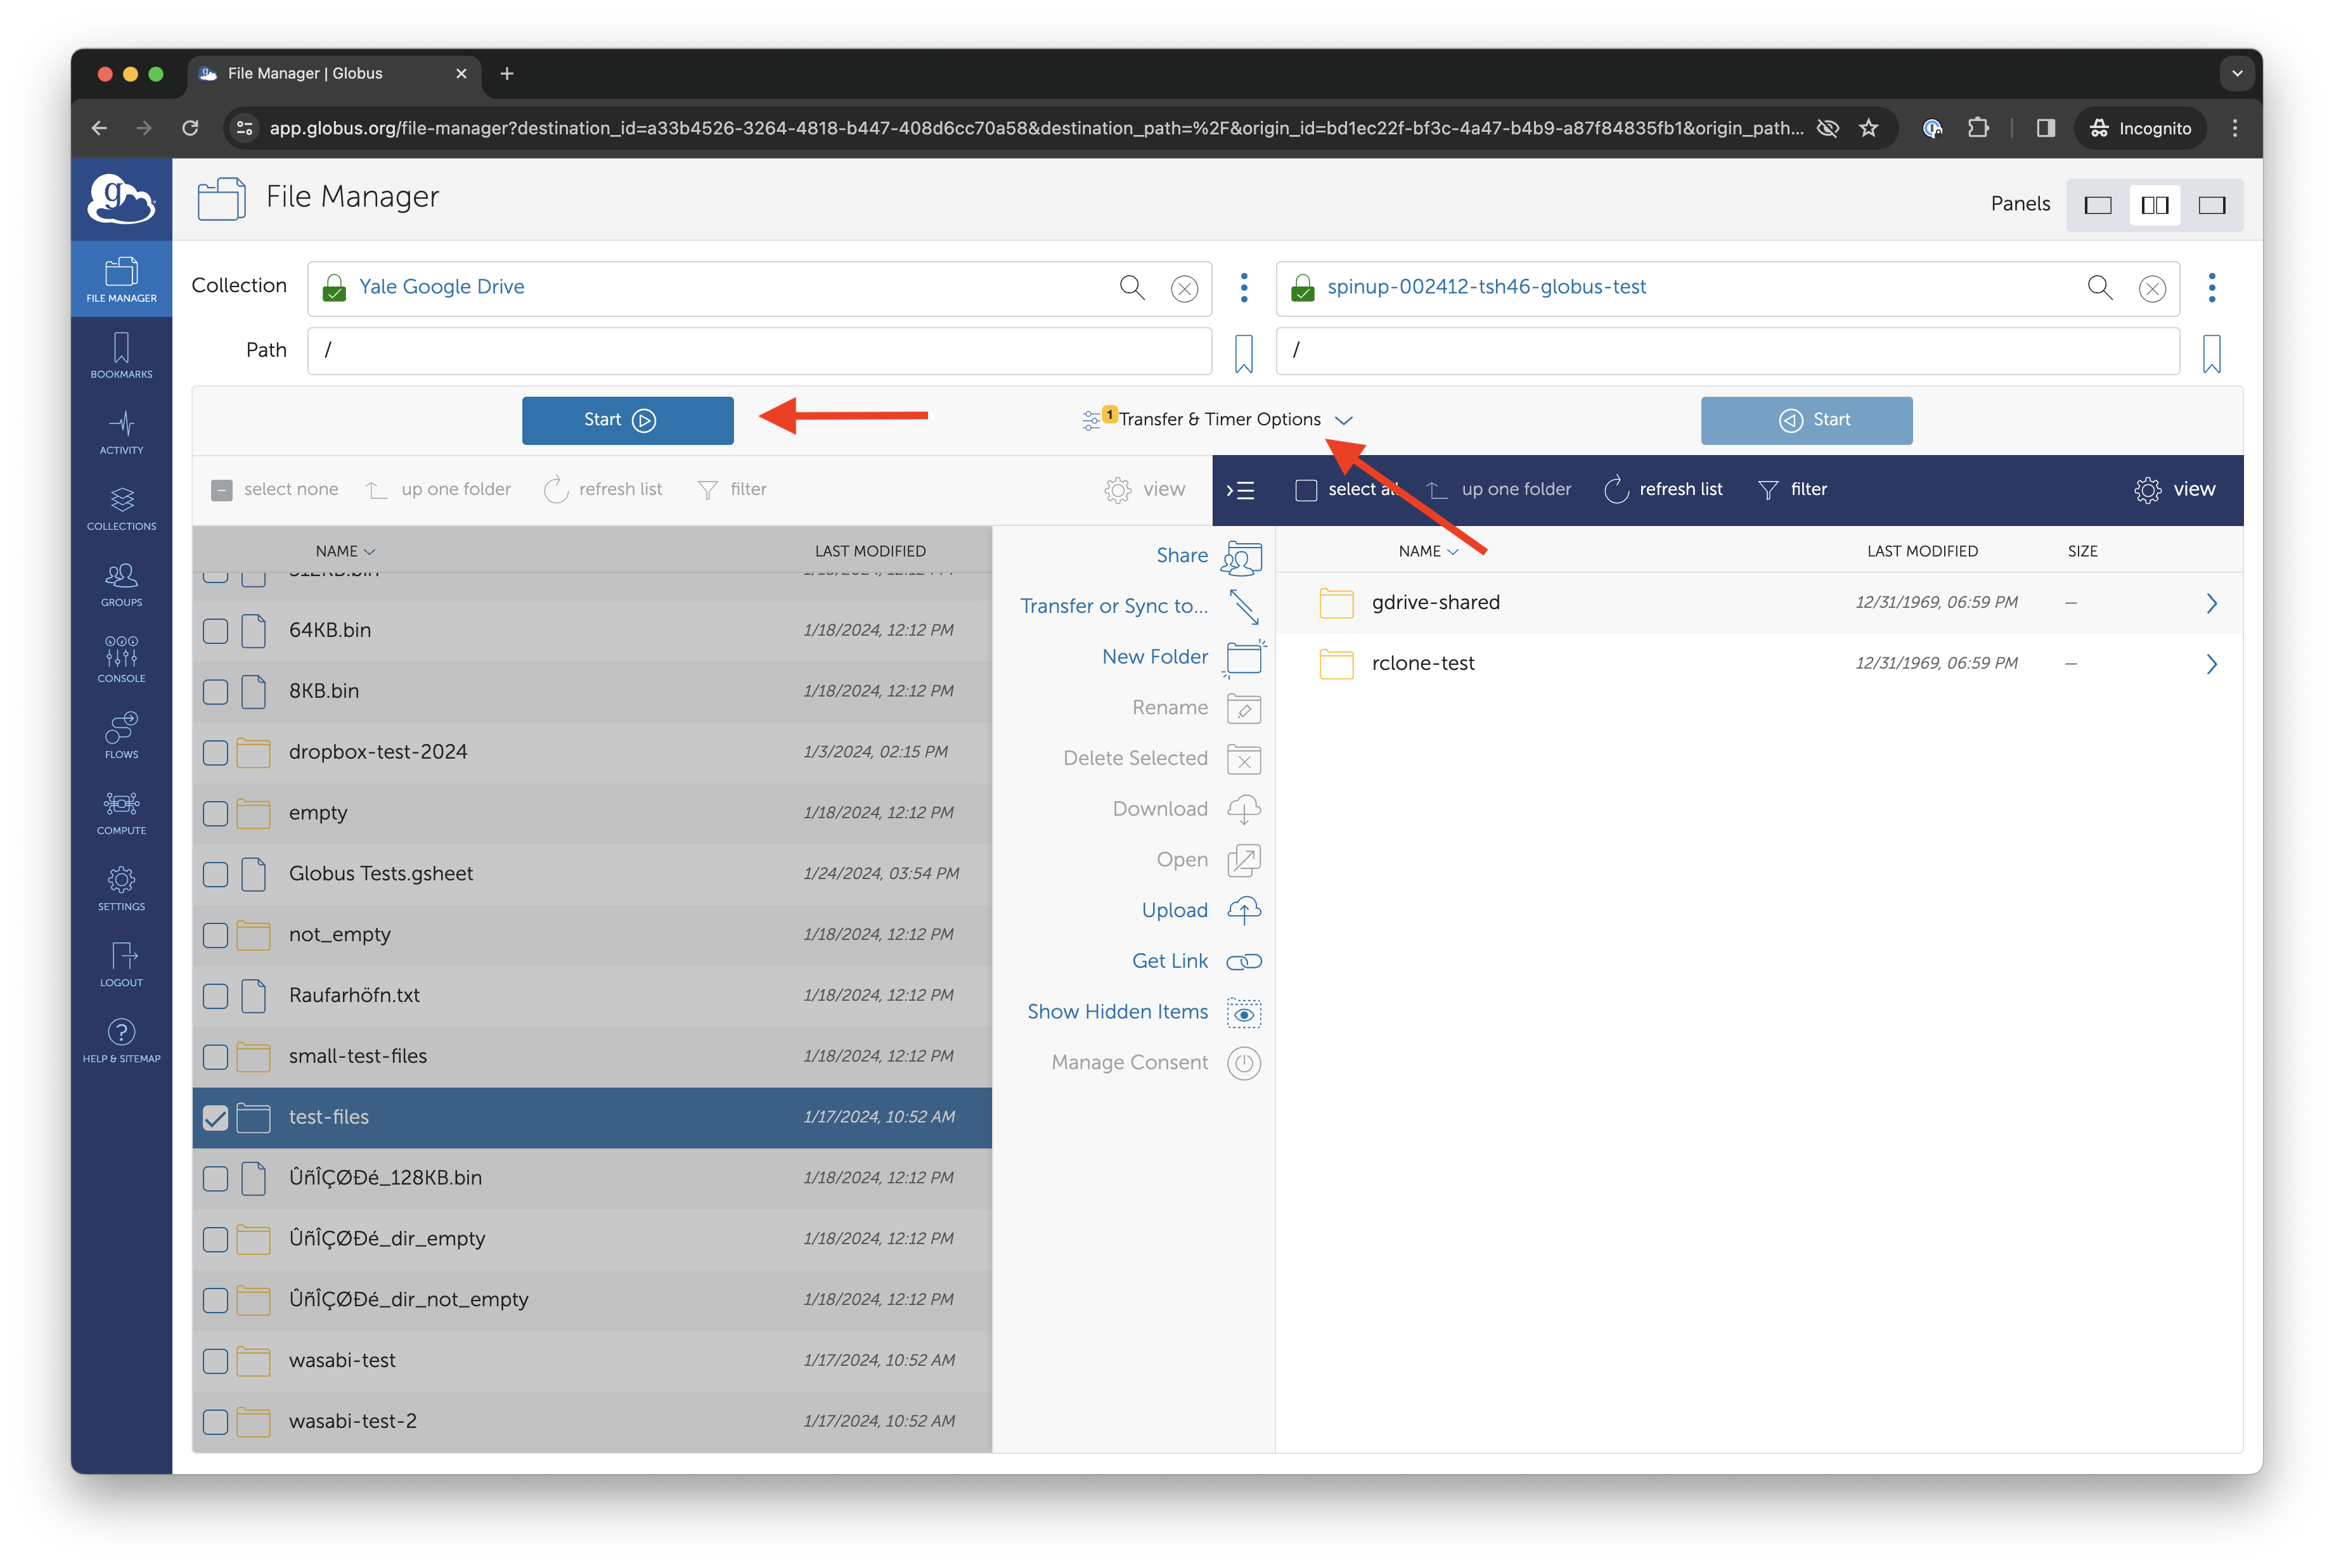The image size is (2334, 1568).
Task: Open the Console sidebar section
Action: pos(121,660)
